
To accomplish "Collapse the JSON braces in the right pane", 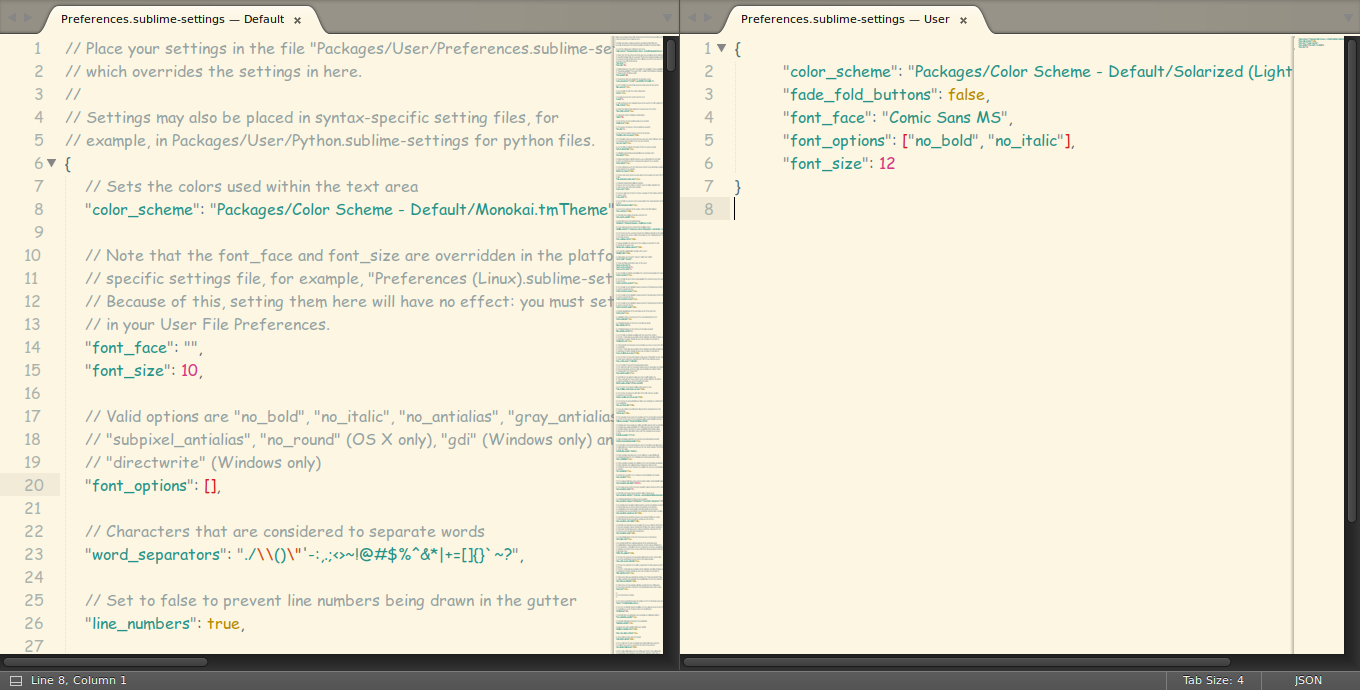I will [x=721, y=47].
